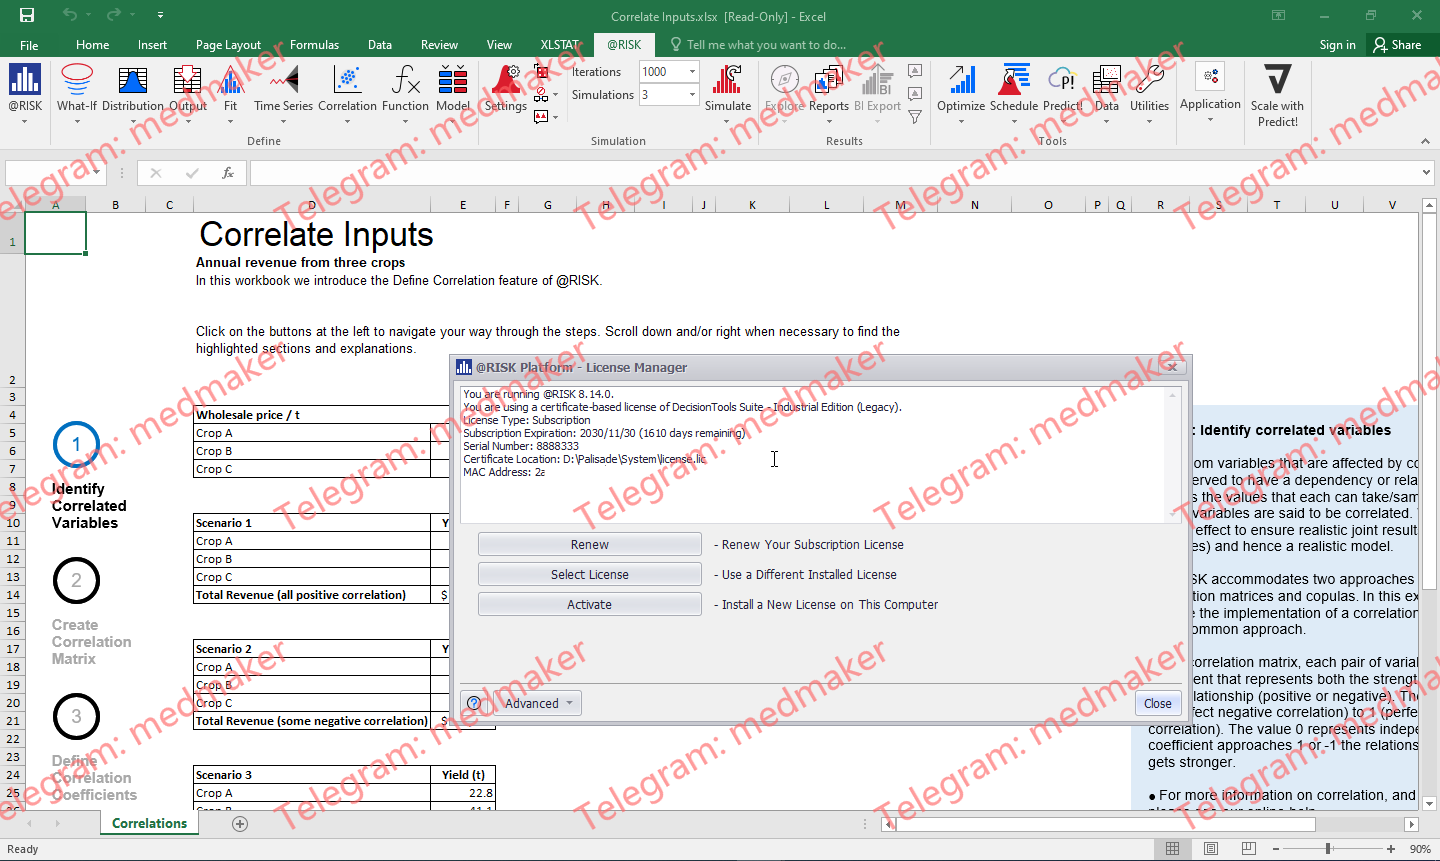Click the Output define icon

click(187, 88)
